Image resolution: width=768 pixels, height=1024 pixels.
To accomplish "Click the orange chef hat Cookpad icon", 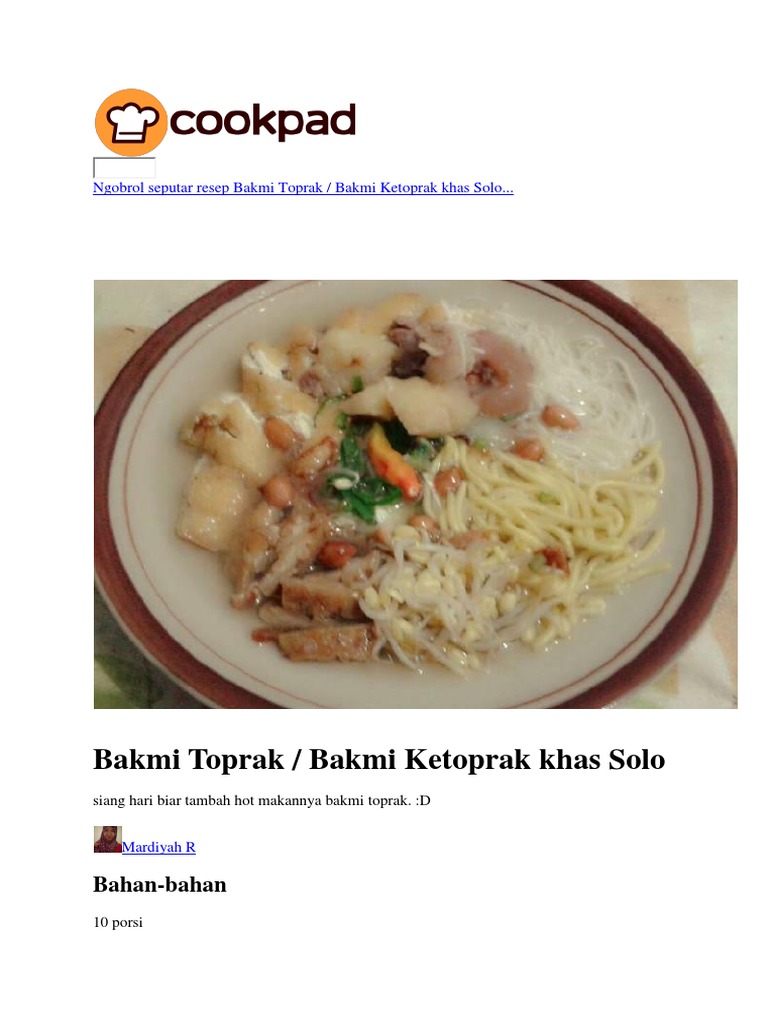I will [131, 122].
